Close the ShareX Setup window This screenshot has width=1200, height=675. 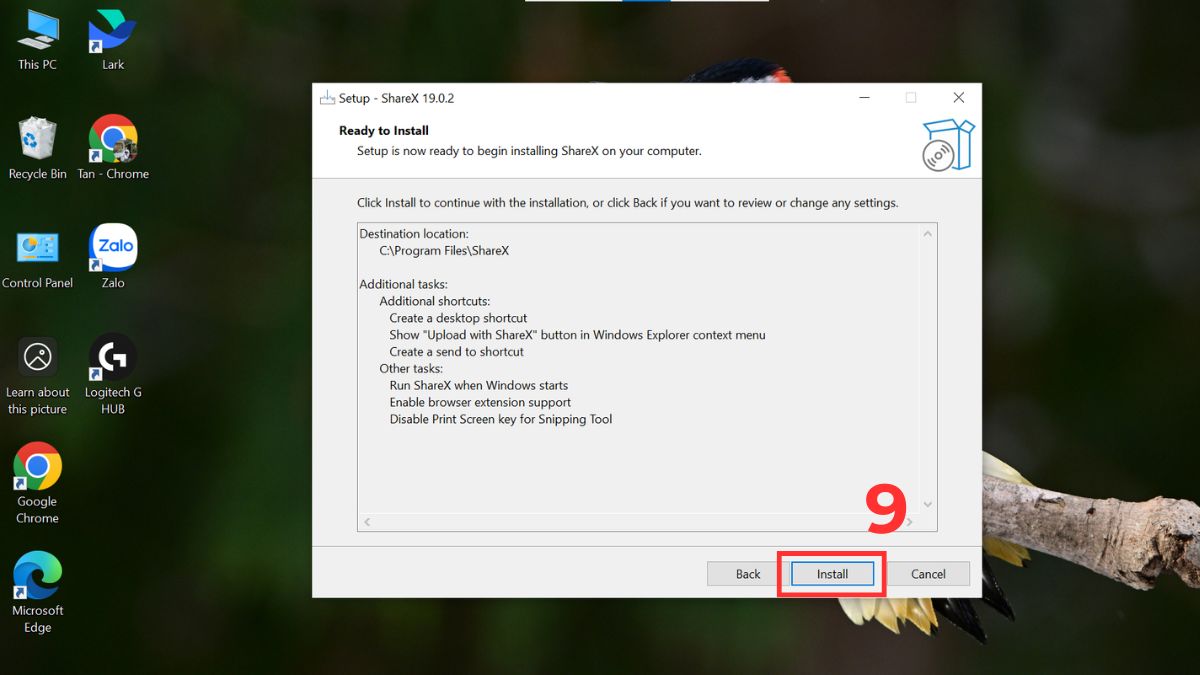coord(958,98)
